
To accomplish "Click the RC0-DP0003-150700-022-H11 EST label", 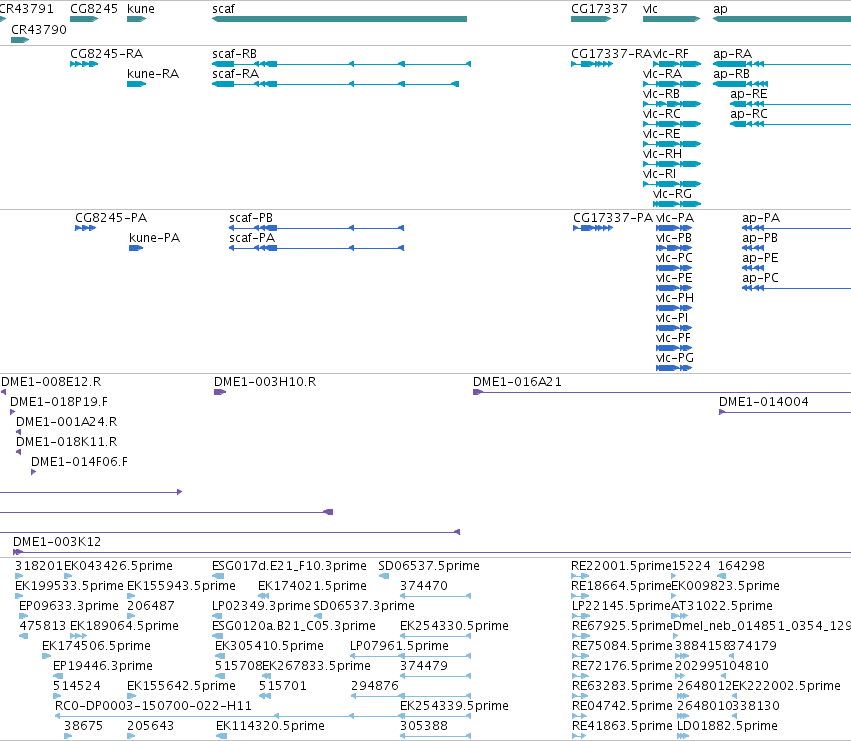I will point(153,706).
